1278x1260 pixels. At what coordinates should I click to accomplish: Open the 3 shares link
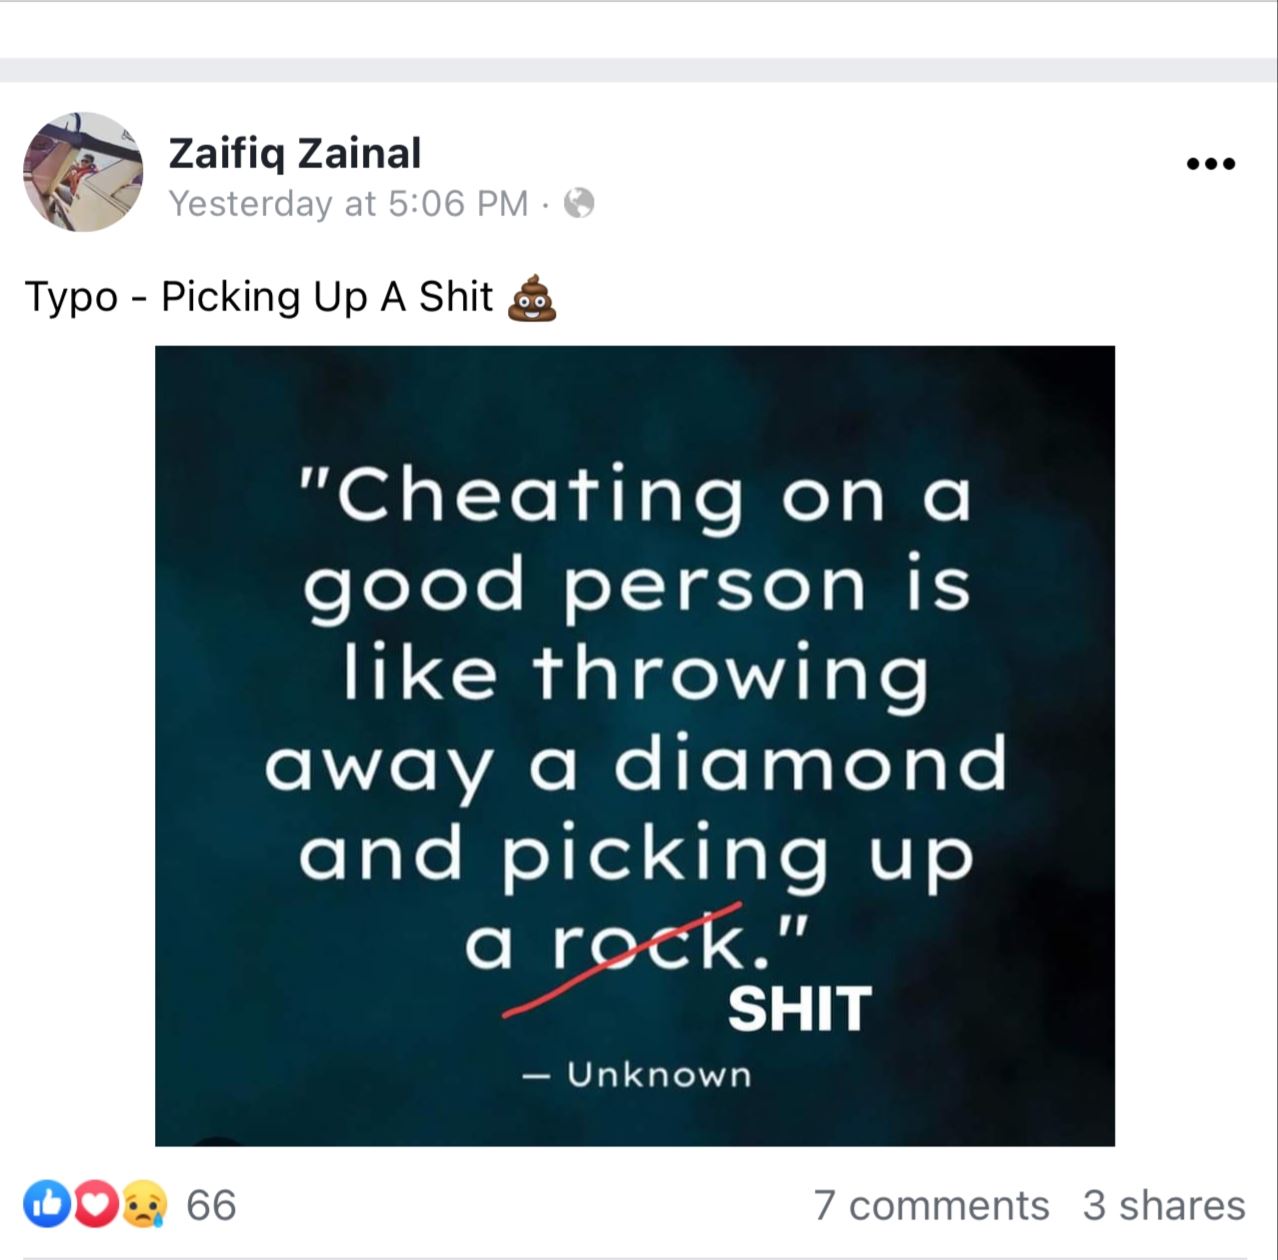point(1164,1205)
